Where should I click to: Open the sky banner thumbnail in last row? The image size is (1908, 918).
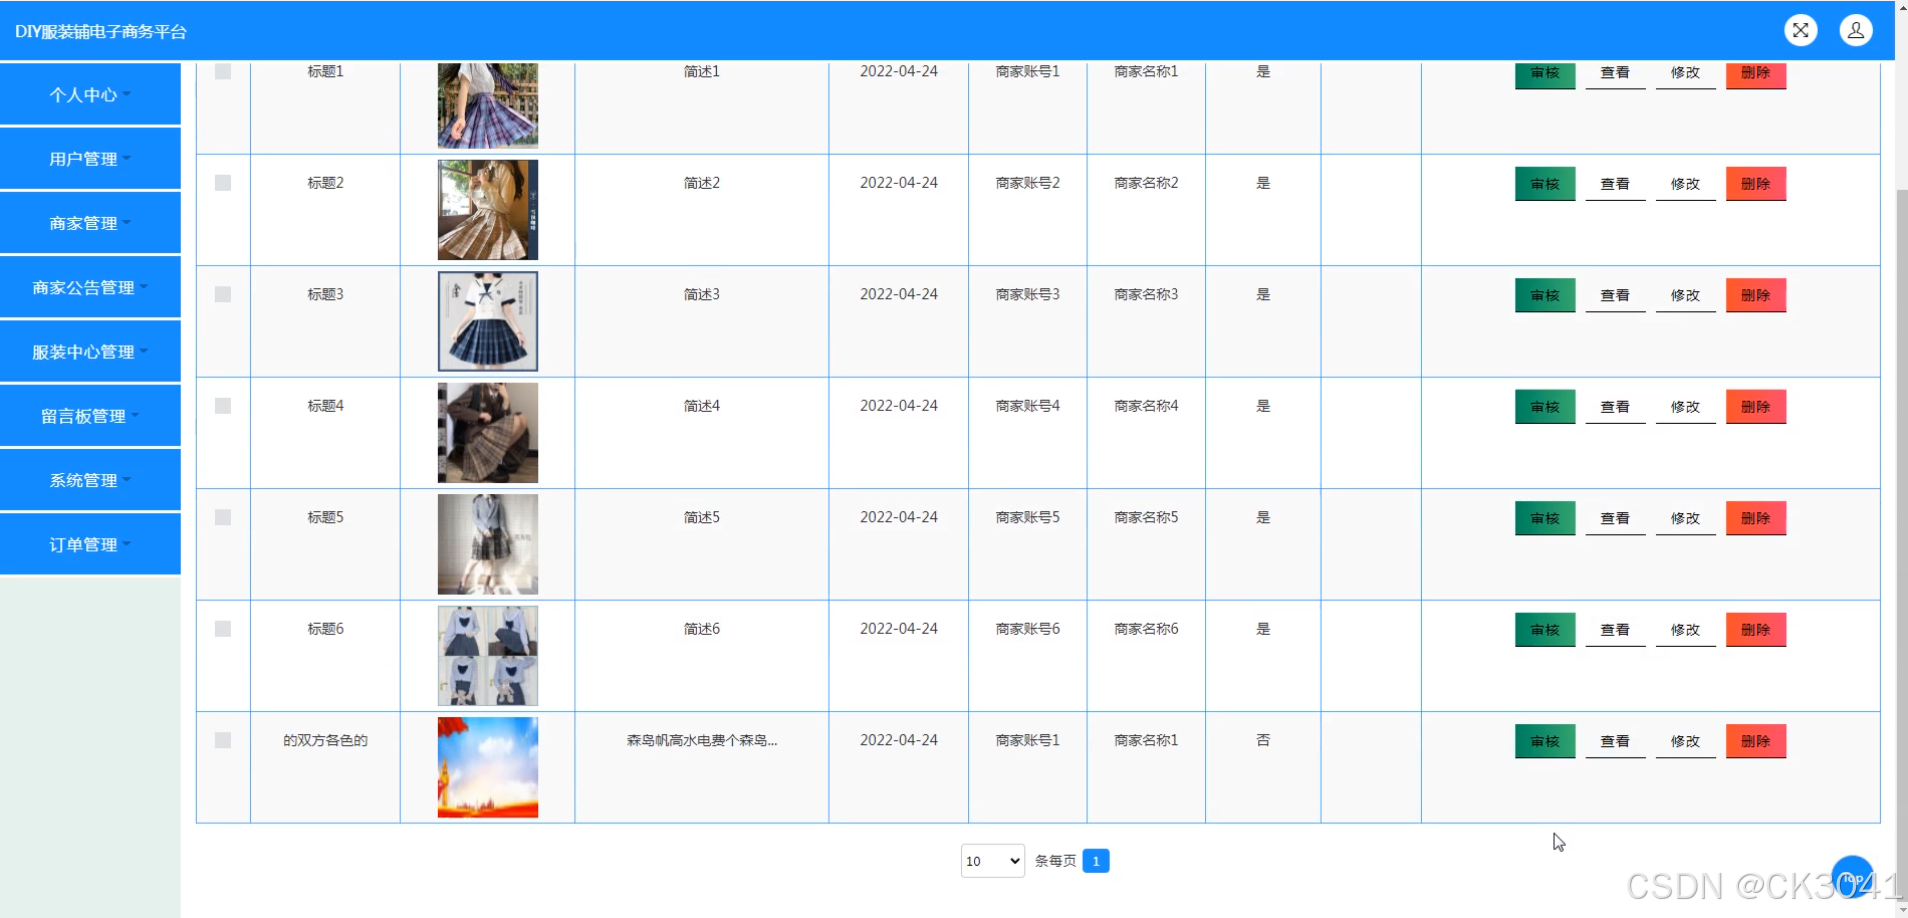488,767
